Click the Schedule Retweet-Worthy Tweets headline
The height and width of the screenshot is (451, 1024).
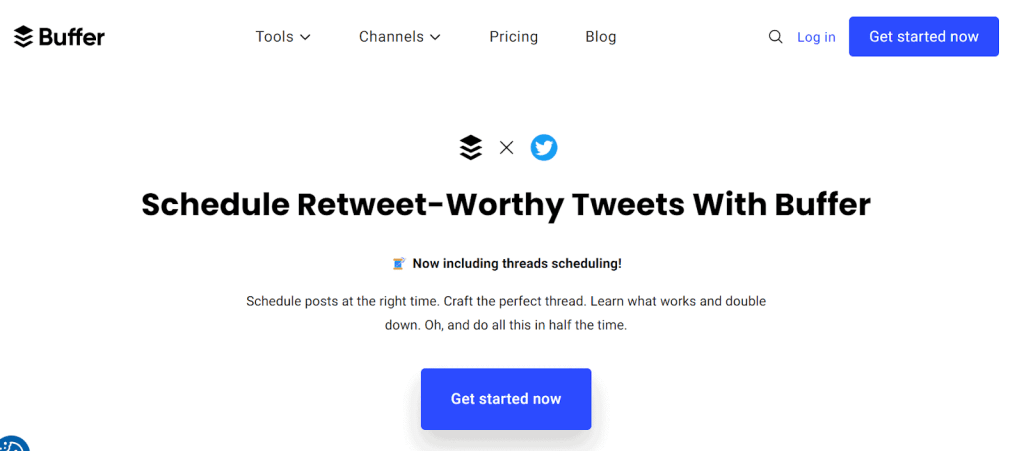[506, 204]
